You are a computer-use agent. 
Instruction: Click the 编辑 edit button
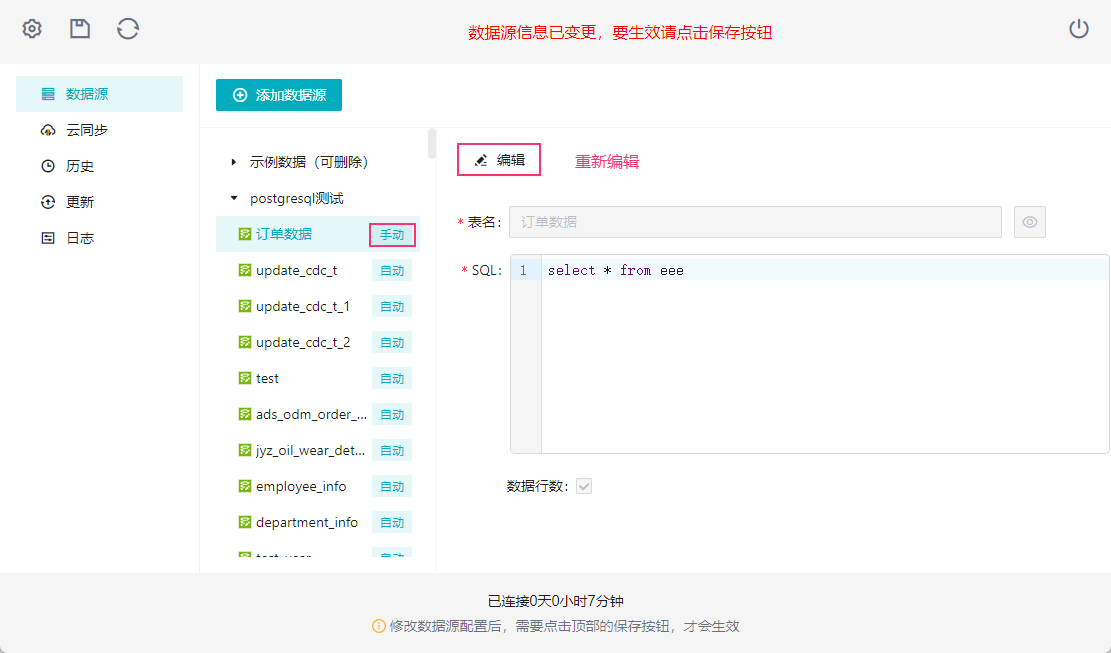click(499, 160)
